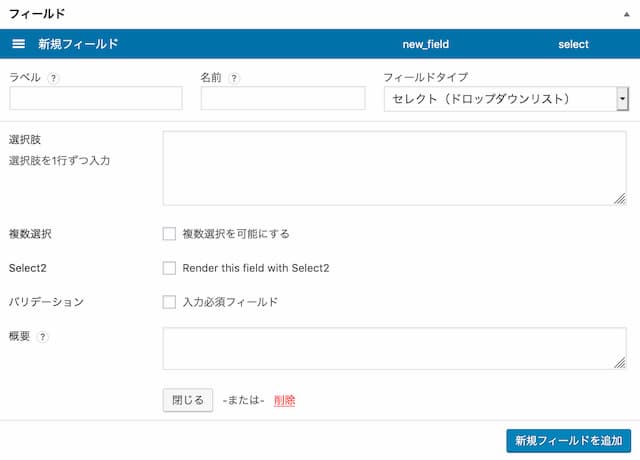Click the help icon next to ラベル

tap(53, 78)
